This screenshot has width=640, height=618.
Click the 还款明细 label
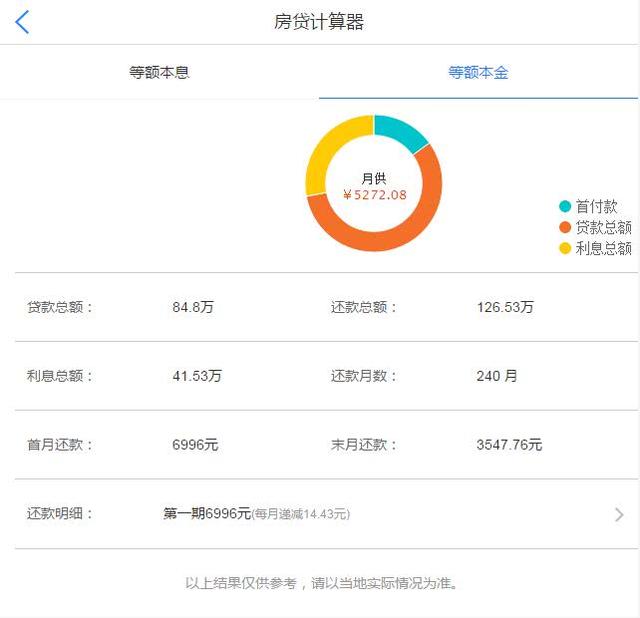[x=60, y=514]
